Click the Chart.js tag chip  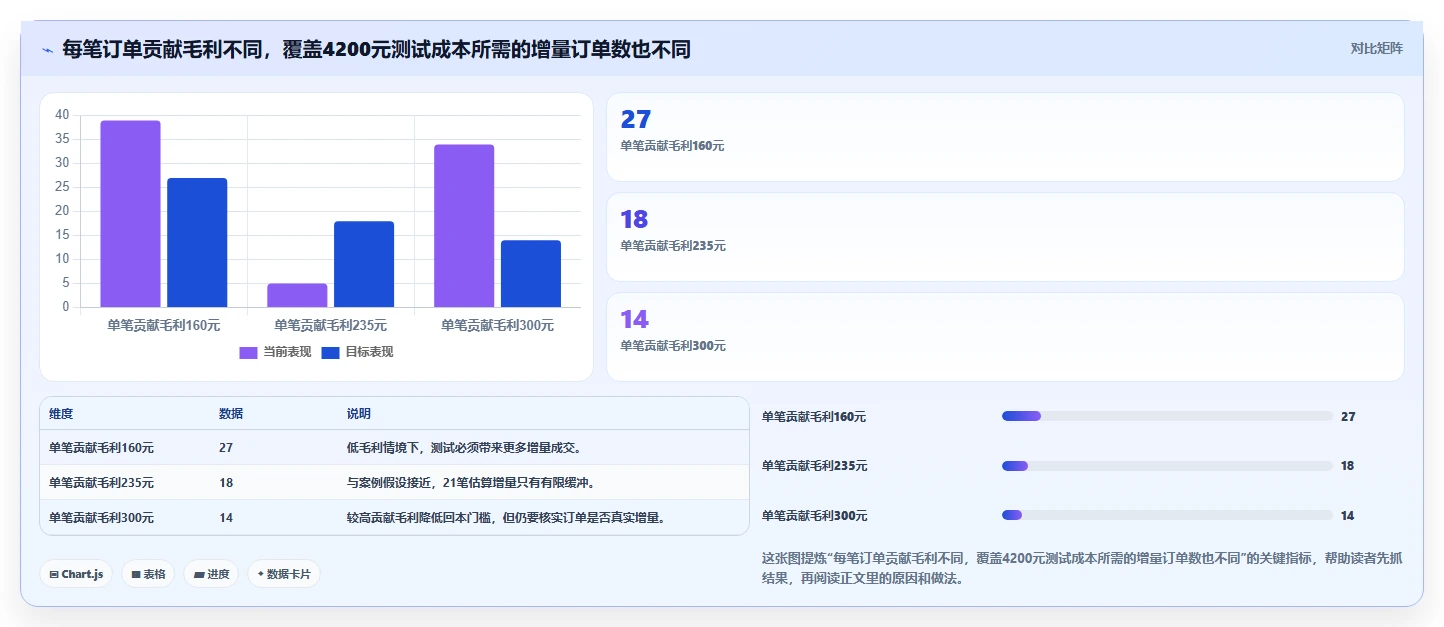[76, 574]
